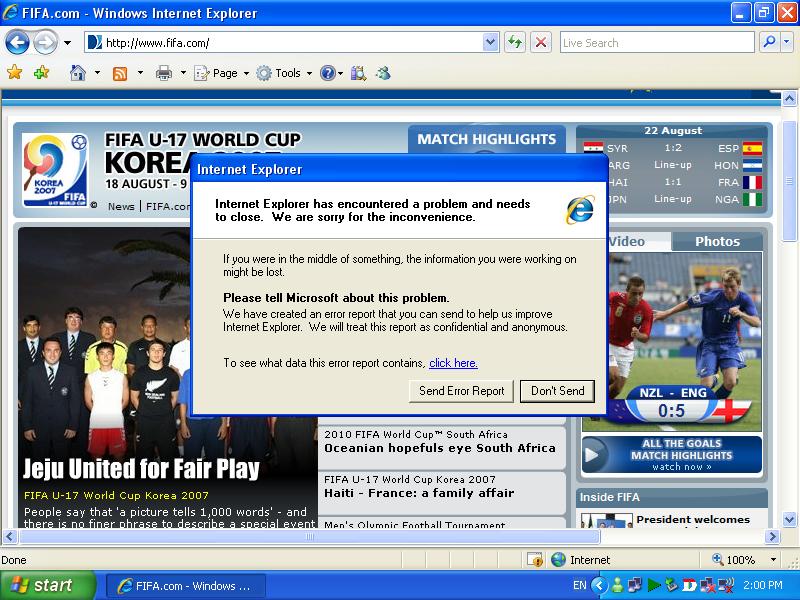Click the RSS Feeds icon

point(120,73)
